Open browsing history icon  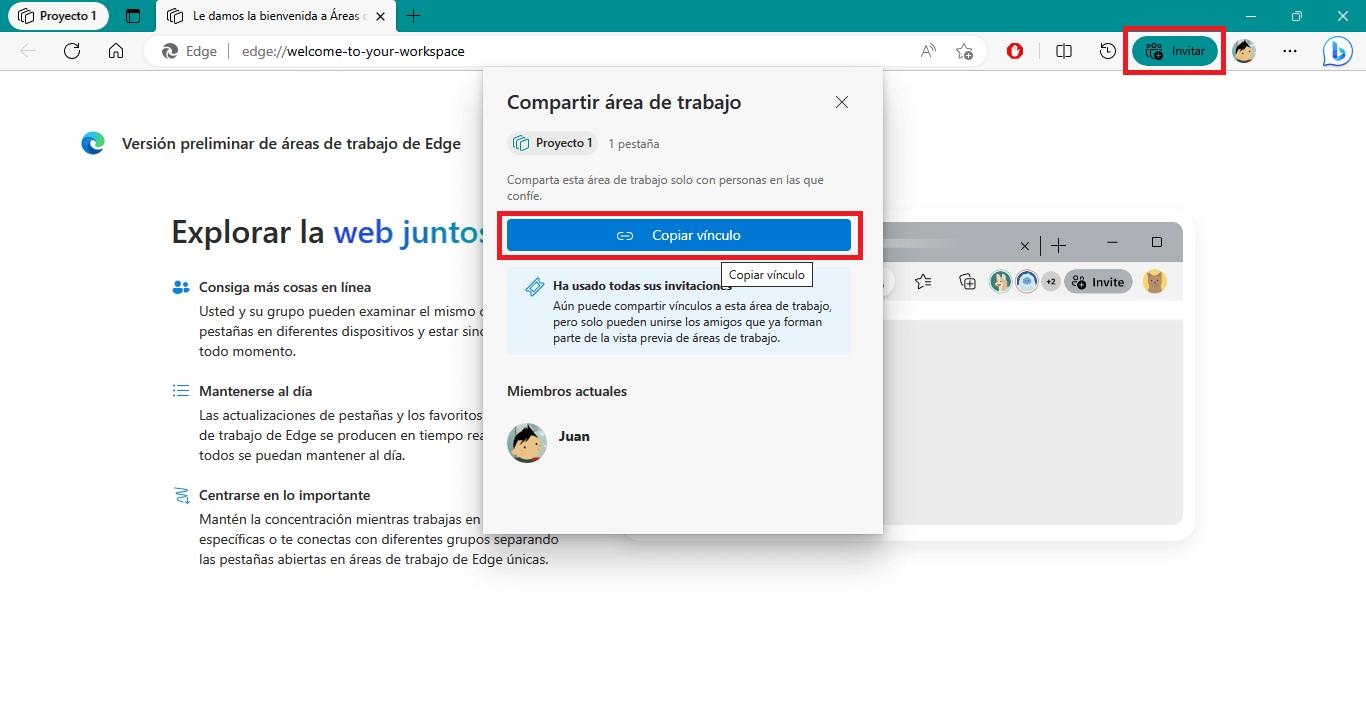tap(1107, 51)
